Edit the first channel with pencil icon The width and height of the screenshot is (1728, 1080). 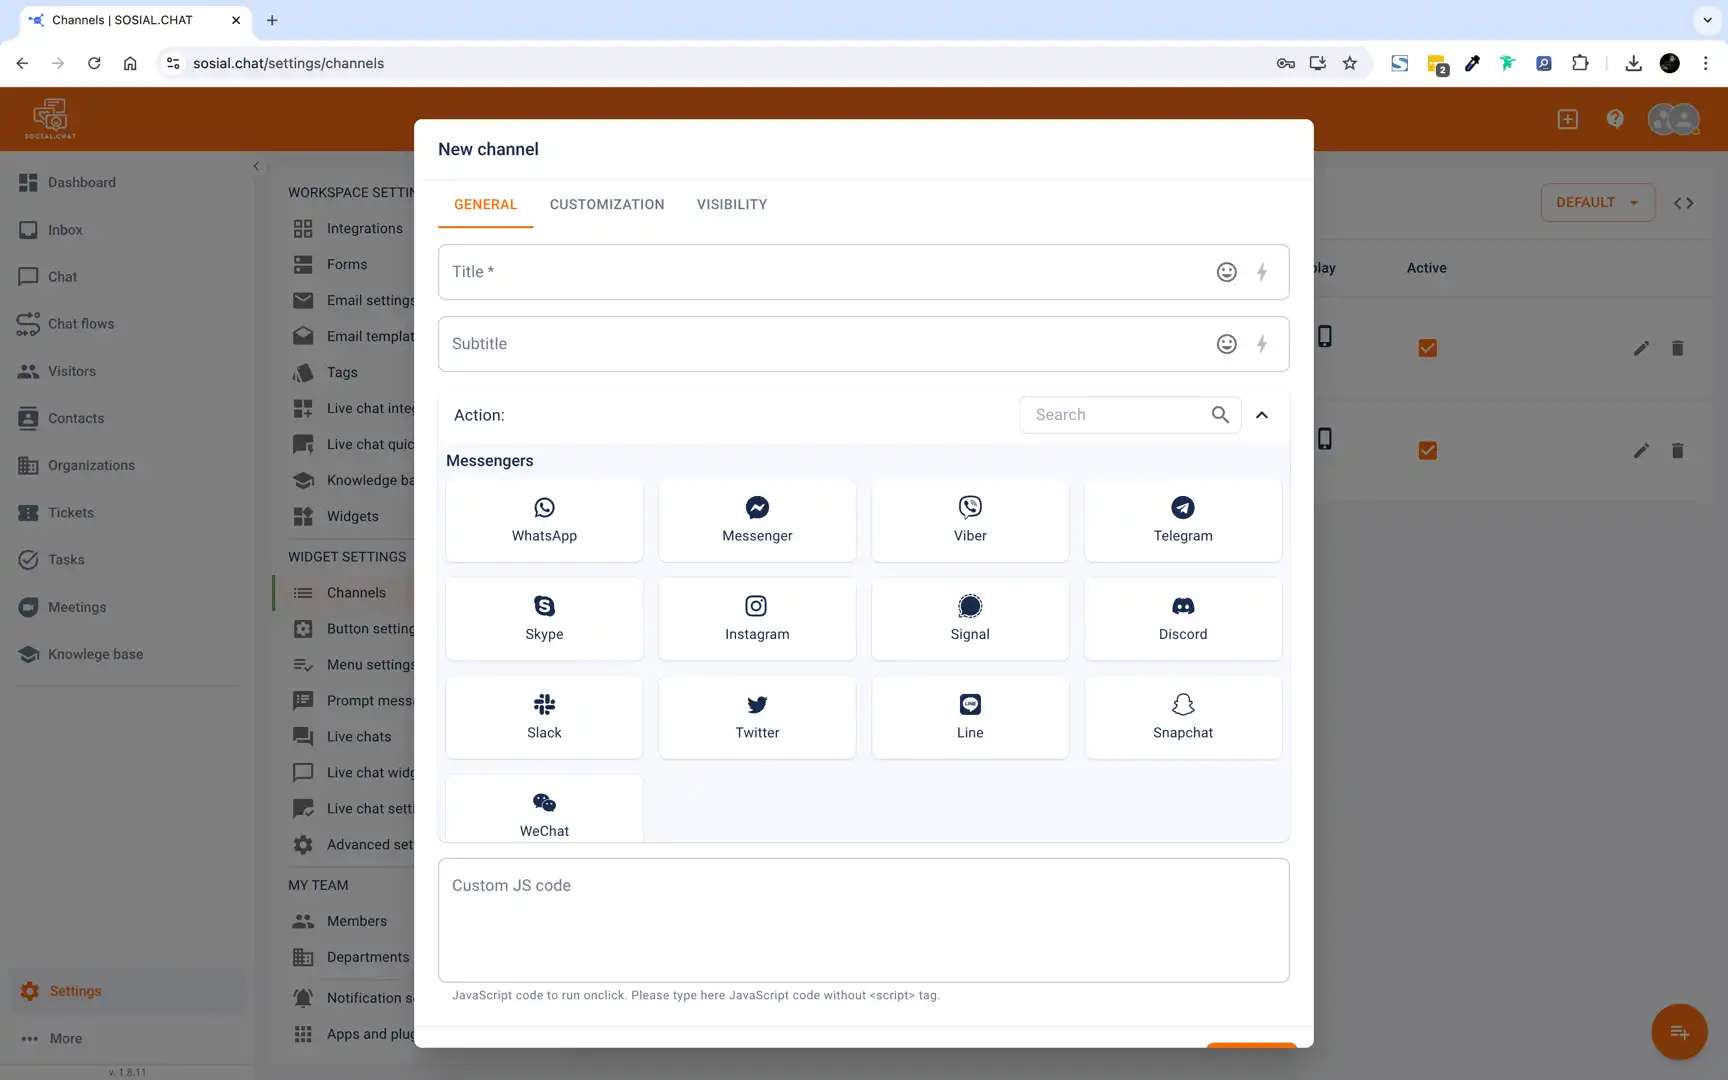1641,348
